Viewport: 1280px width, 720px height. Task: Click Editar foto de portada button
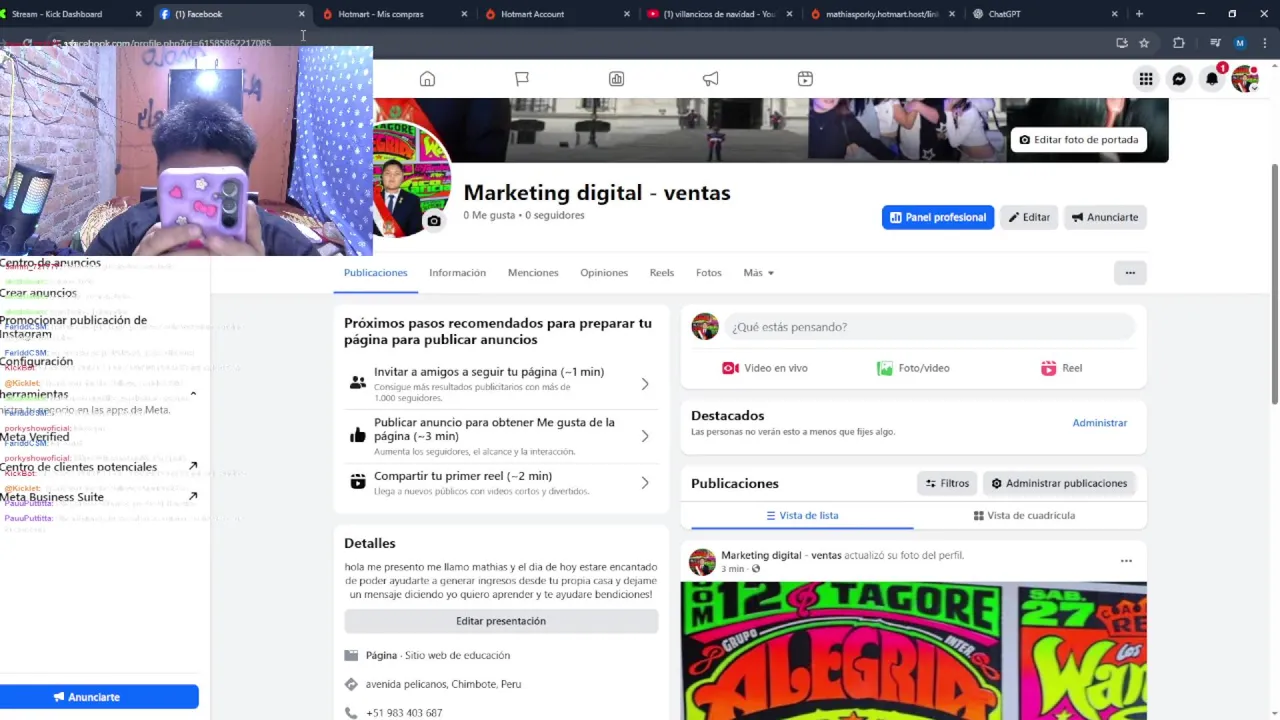(x=1078, y=140)
